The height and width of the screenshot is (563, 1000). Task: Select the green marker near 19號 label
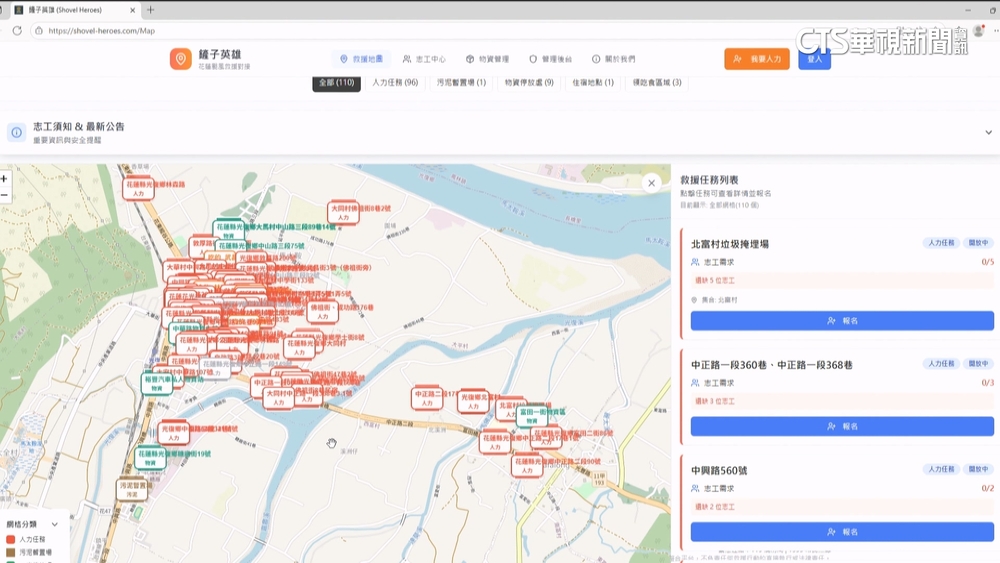click(x=151, y=458)
